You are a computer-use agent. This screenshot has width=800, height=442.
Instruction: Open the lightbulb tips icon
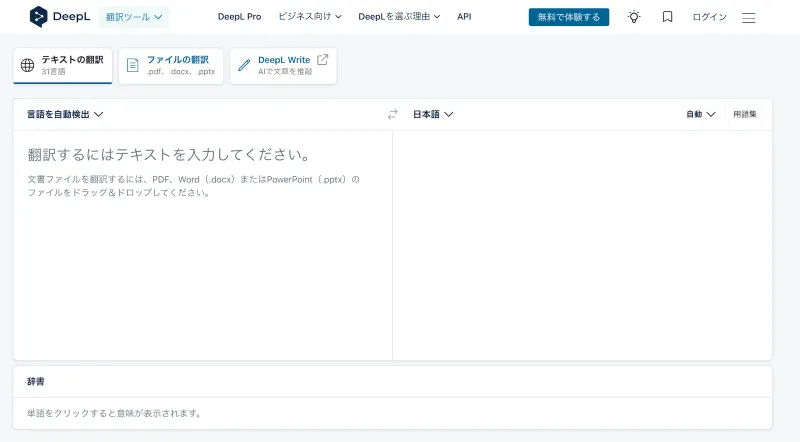pos(634,17)
